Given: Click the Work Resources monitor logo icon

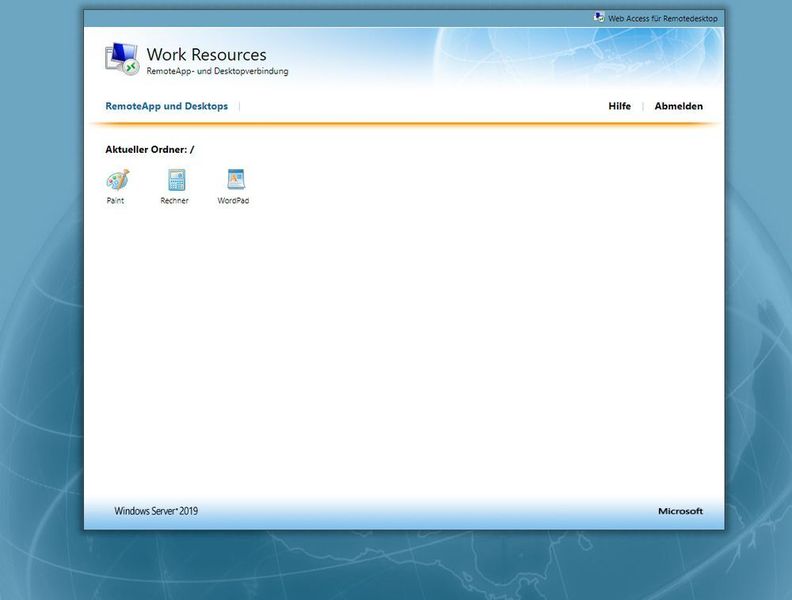Looking at the screenshot, I should point(122,59).
